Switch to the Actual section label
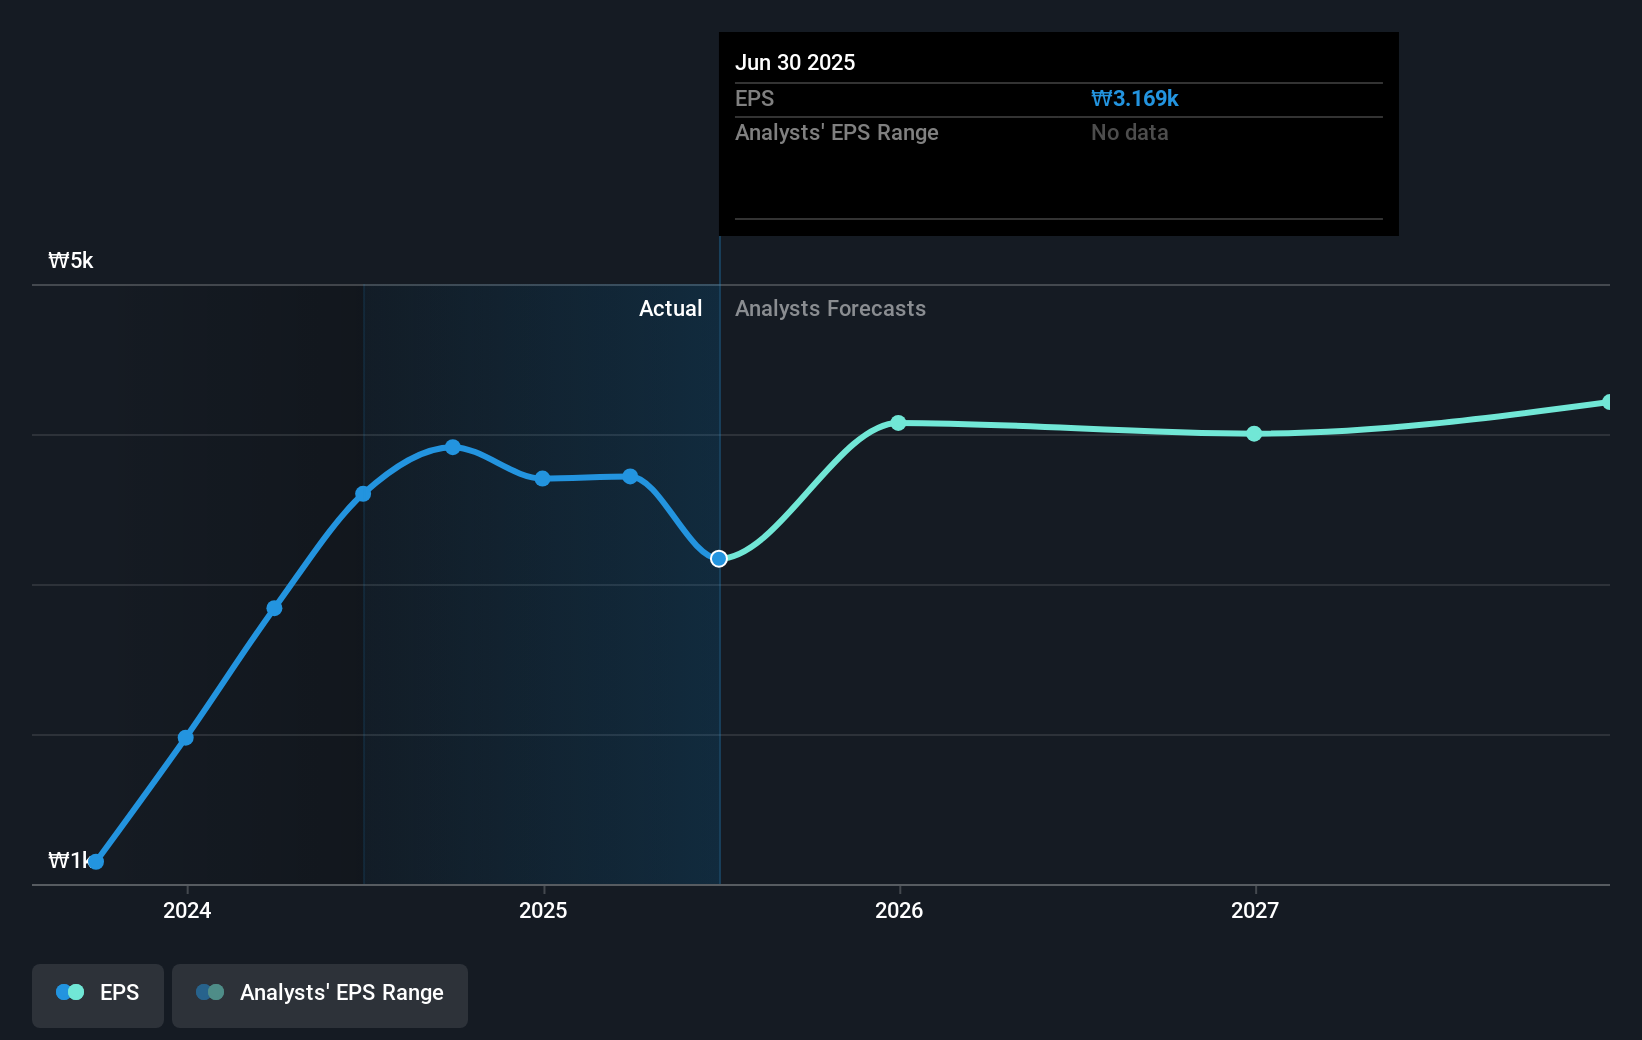Viewport: 1642px width, 1040px height. coord(670,308)
